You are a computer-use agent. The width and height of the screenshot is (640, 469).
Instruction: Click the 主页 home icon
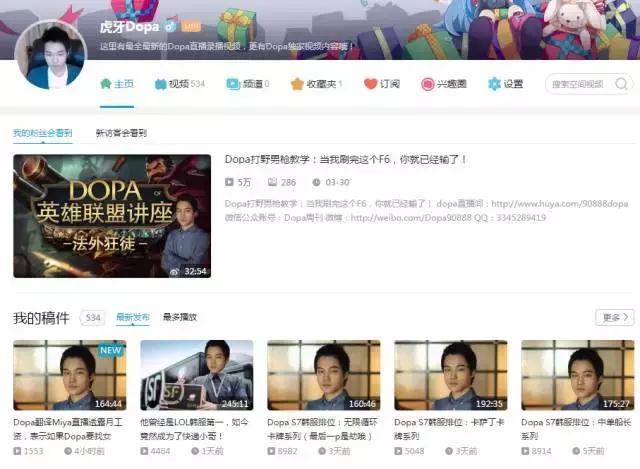click(x=105, y=84)
